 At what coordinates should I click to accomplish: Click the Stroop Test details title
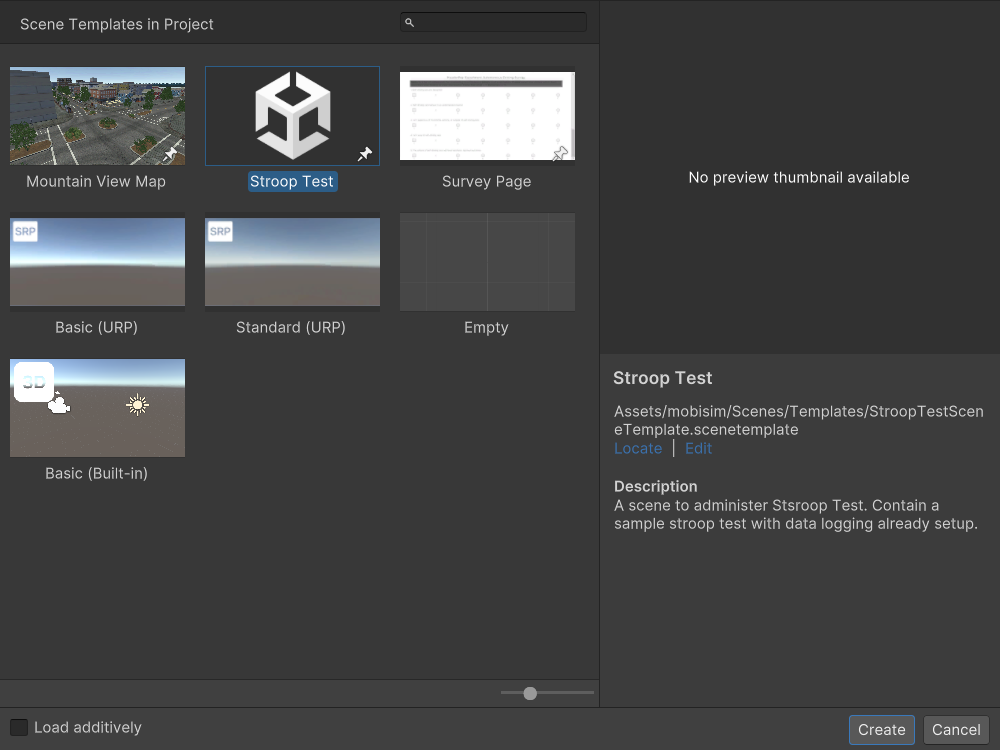(663, 378)
